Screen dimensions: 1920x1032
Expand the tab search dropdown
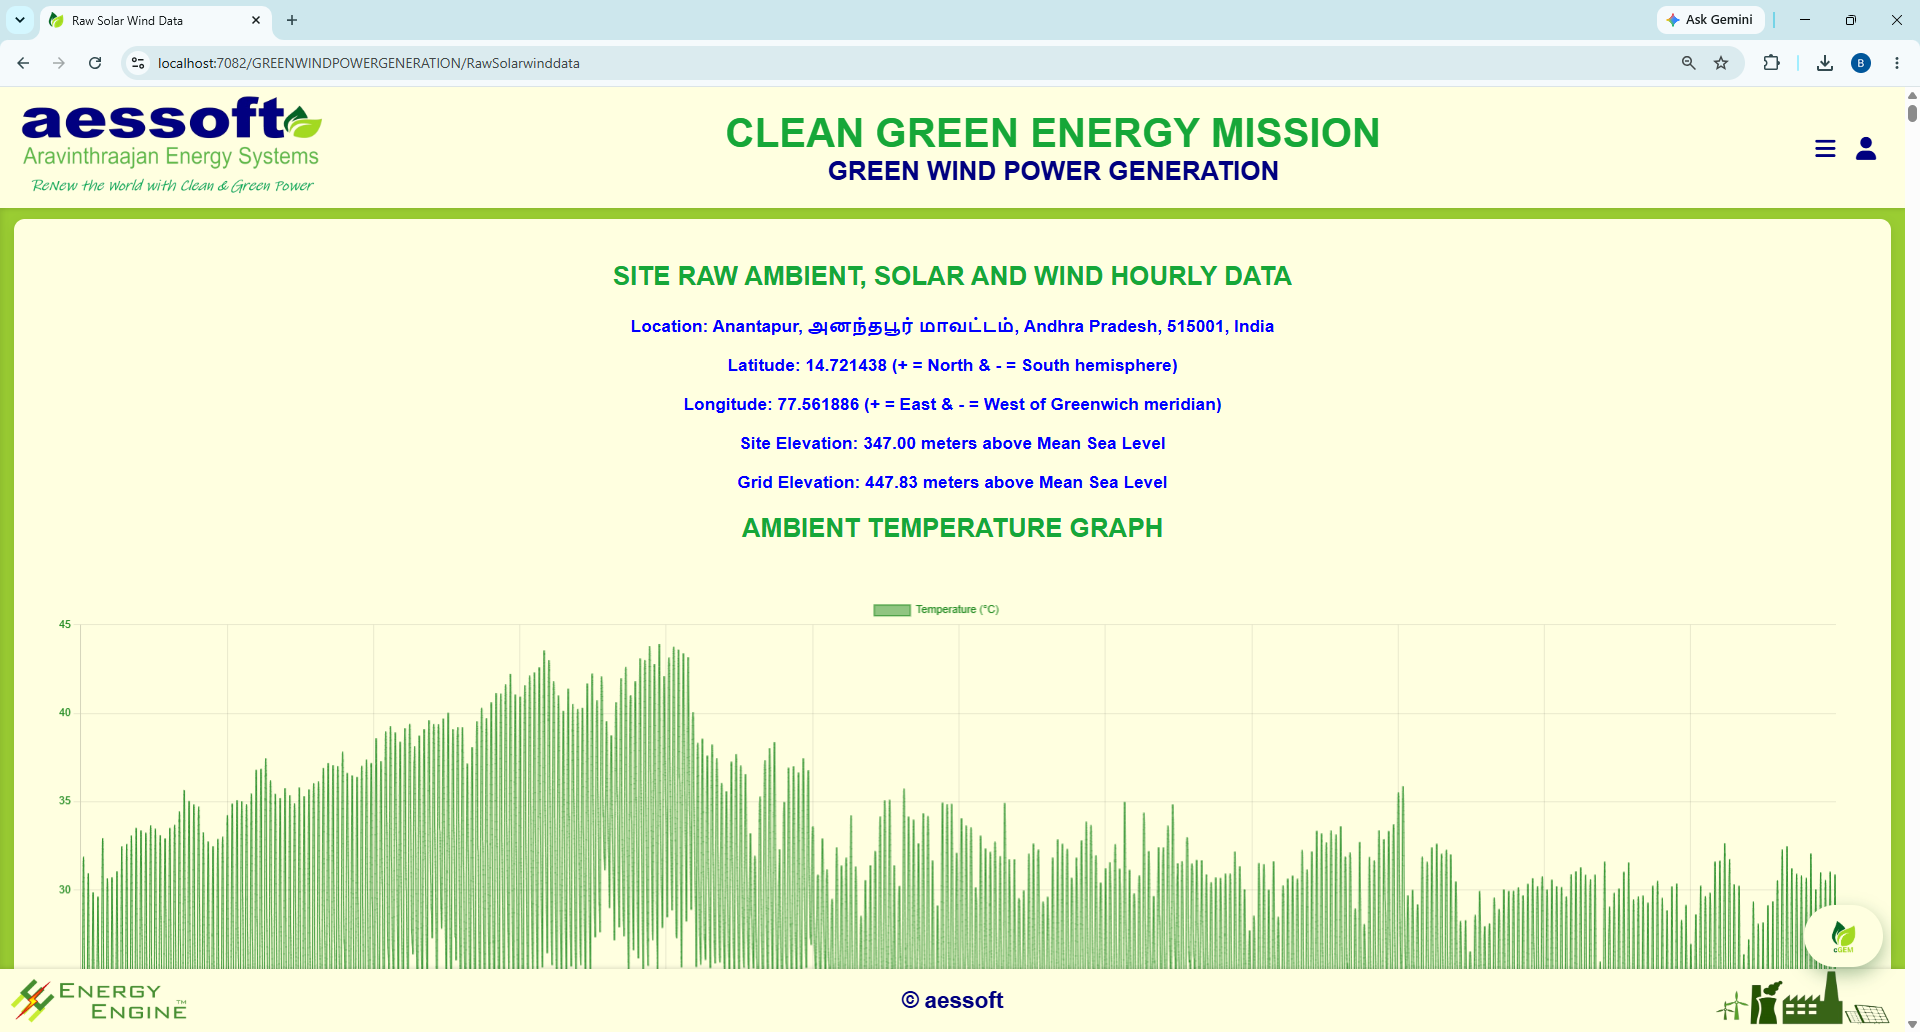point(20,20)
